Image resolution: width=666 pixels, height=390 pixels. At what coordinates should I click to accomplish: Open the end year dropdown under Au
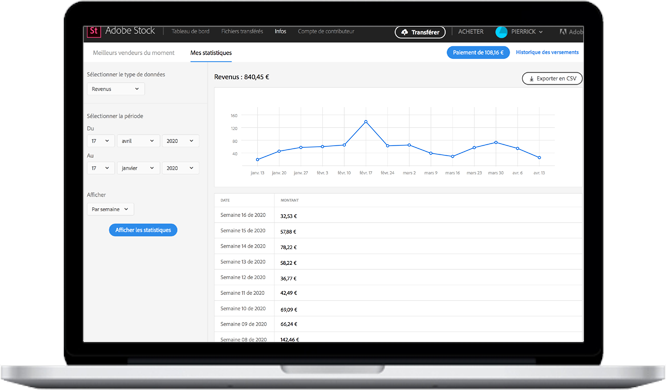click(180, 168)
